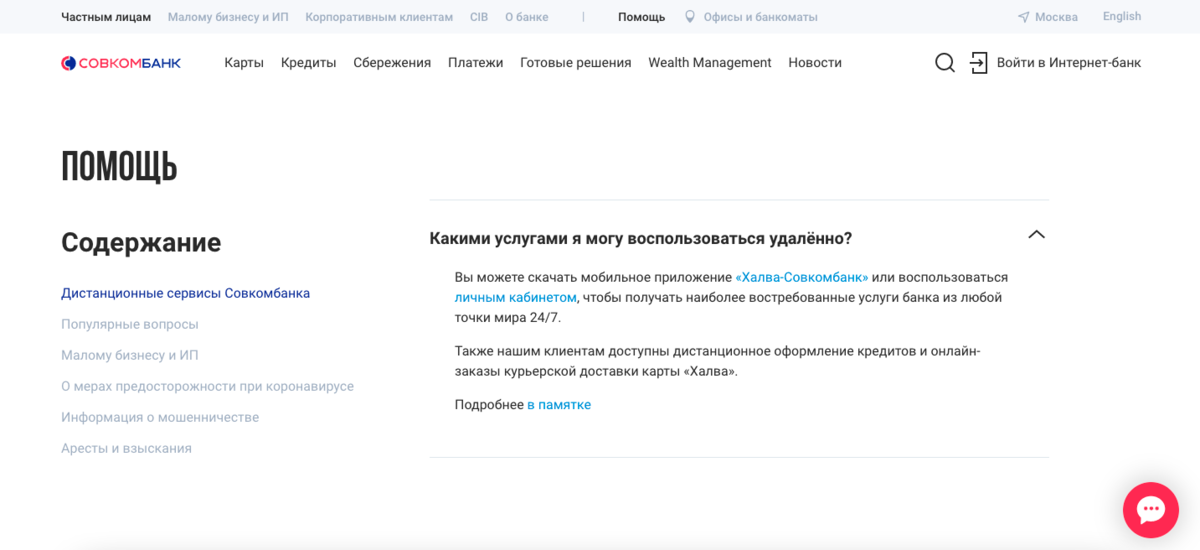Collapse the remote services question chevron

tap(1036, 234)
